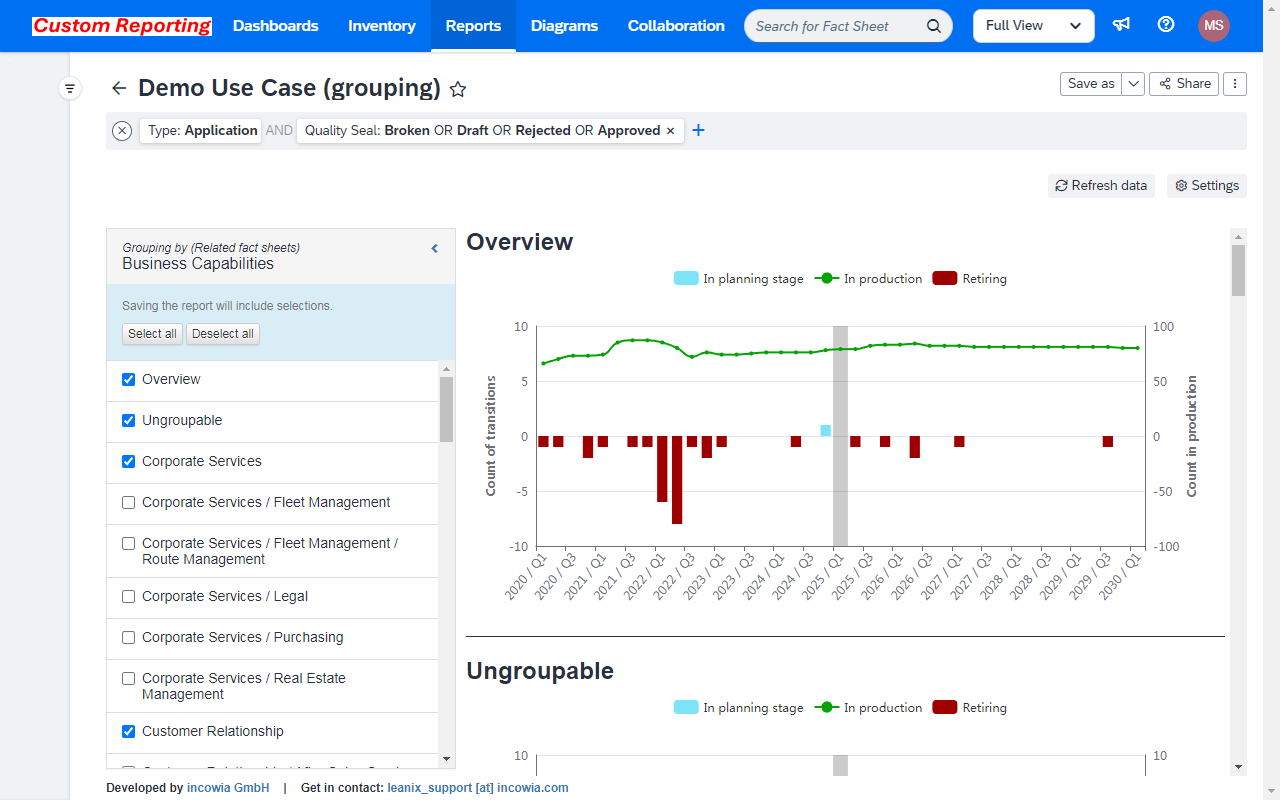This screenshot has height=800, width=1280.
Task: Check Corporate Services / Fleet Management
Action: pos(128,502)
